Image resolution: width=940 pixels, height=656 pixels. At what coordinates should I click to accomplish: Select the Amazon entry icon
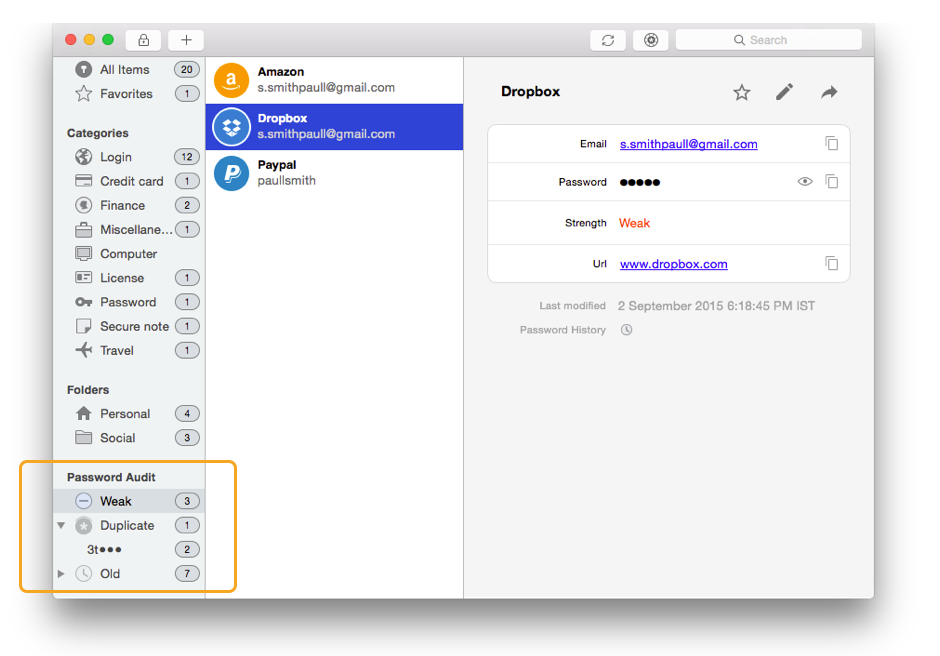(x=231, y=80)
